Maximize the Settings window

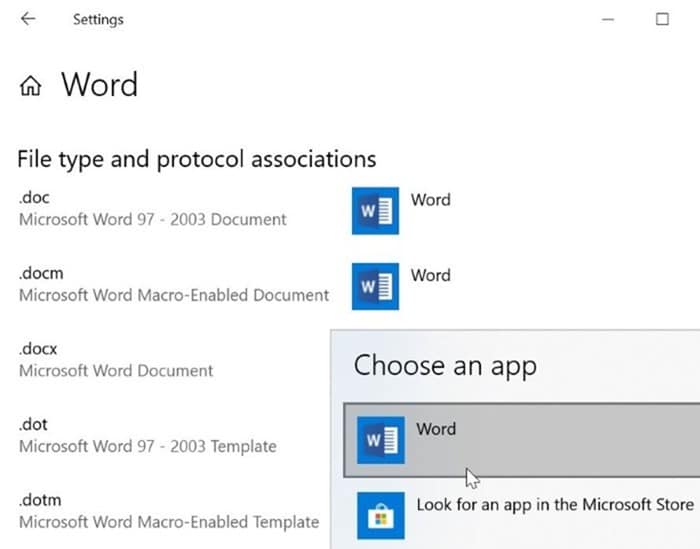pos(662,19)
